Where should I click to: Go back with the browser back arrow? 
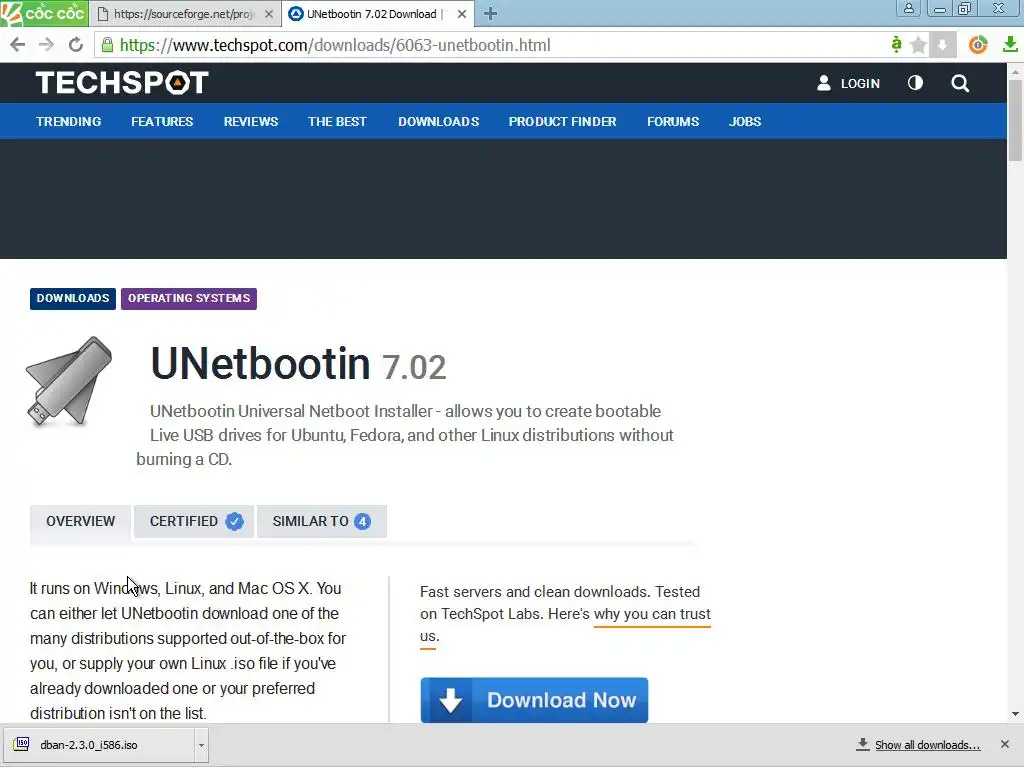click(18, 45)
